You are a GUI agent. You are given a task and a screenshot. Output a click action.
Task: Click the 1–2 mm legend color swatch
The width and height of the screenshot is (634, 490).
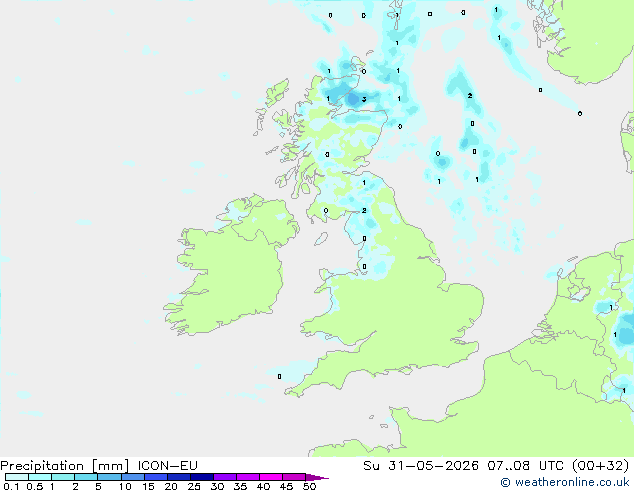(x=63, y=477)
